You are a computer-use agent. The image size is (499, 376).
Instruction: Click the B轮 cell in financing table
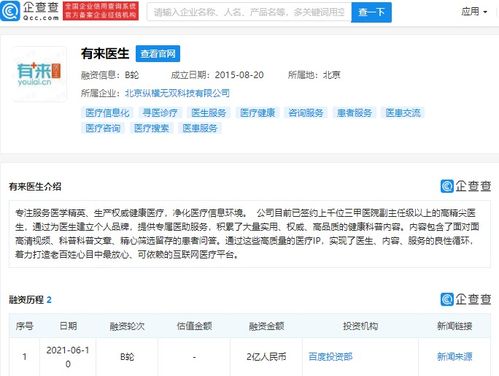coord(127,357)
